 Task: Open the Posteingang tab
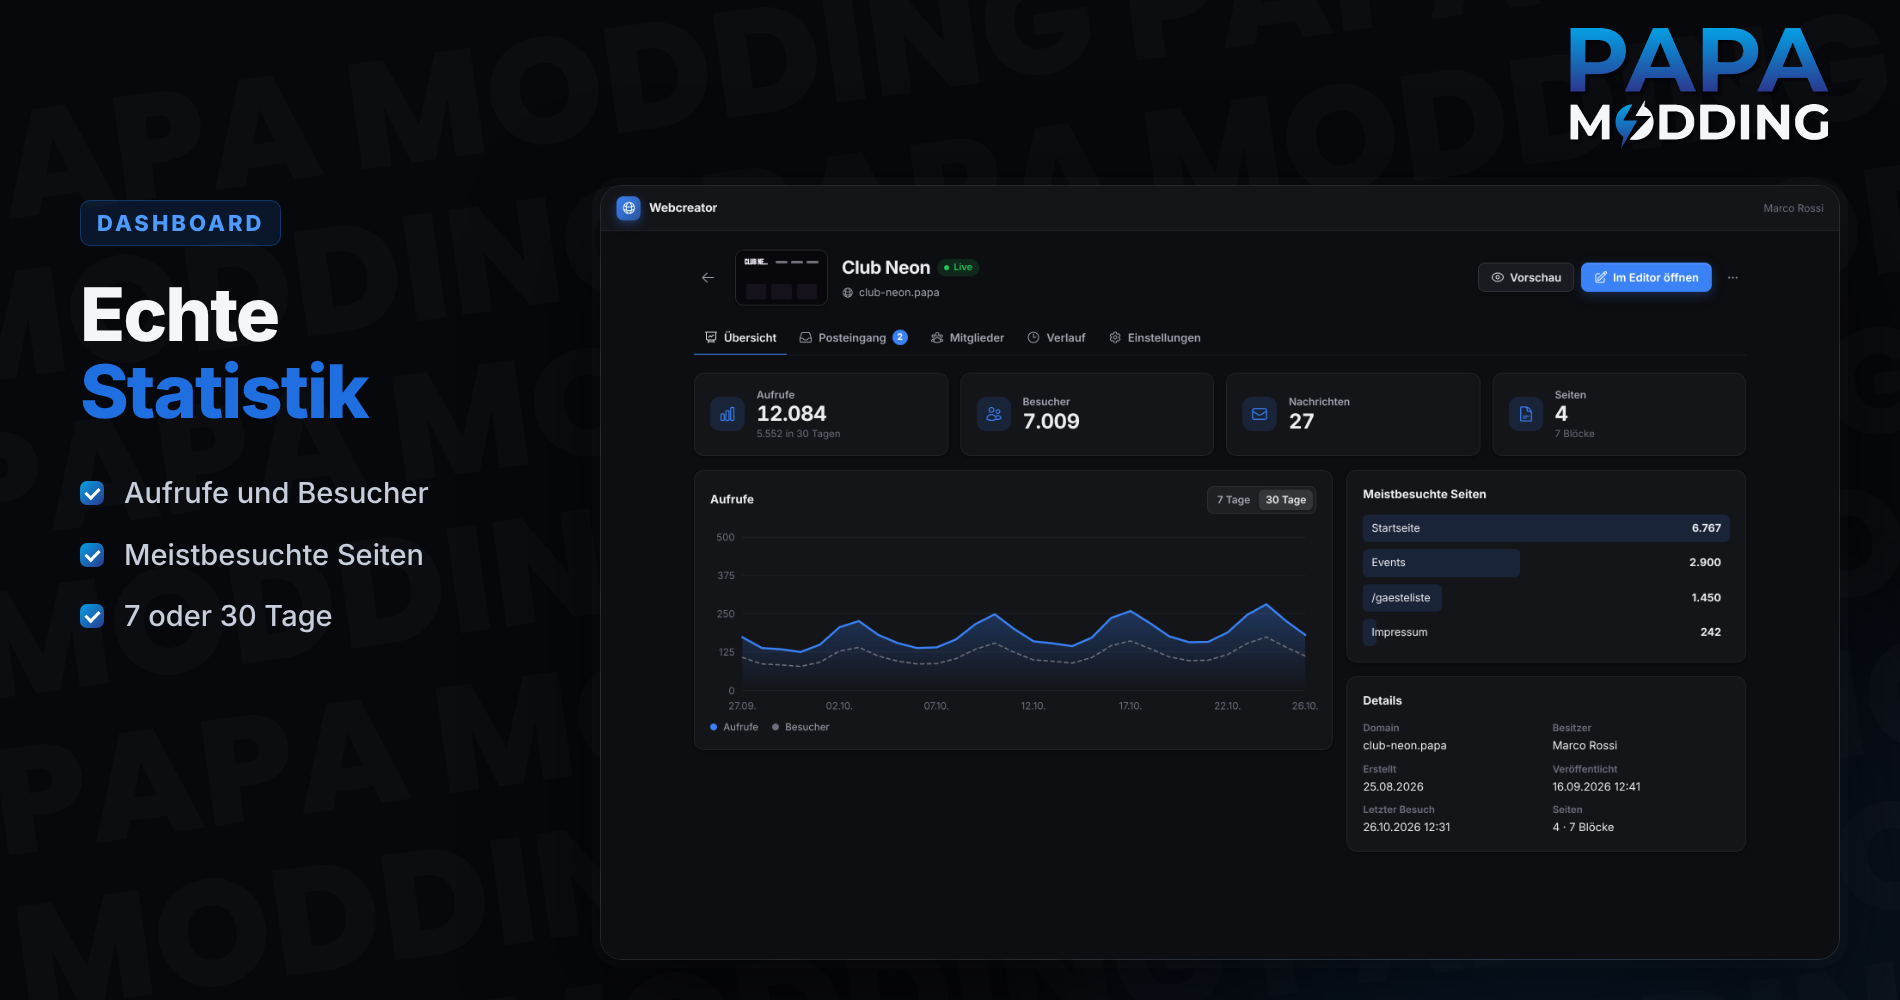tap(853, 338)
